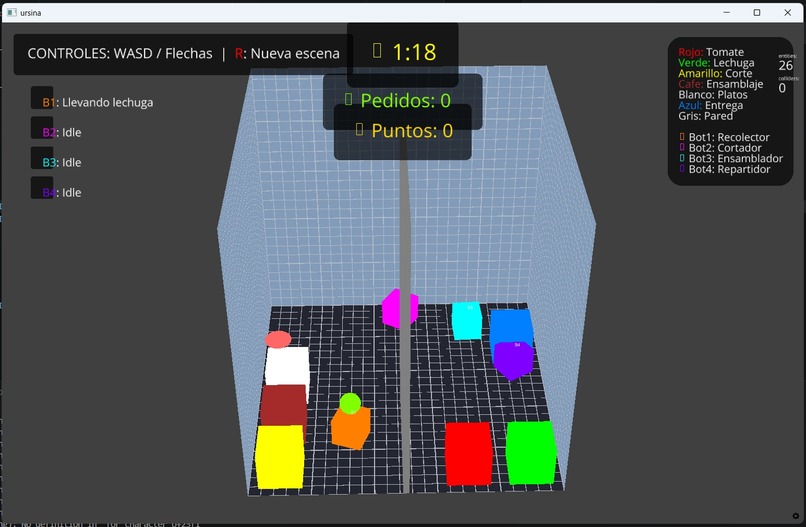Click the pink plate disc above white cube
This screenshot has height=527, width=806.
pos(278,339)
